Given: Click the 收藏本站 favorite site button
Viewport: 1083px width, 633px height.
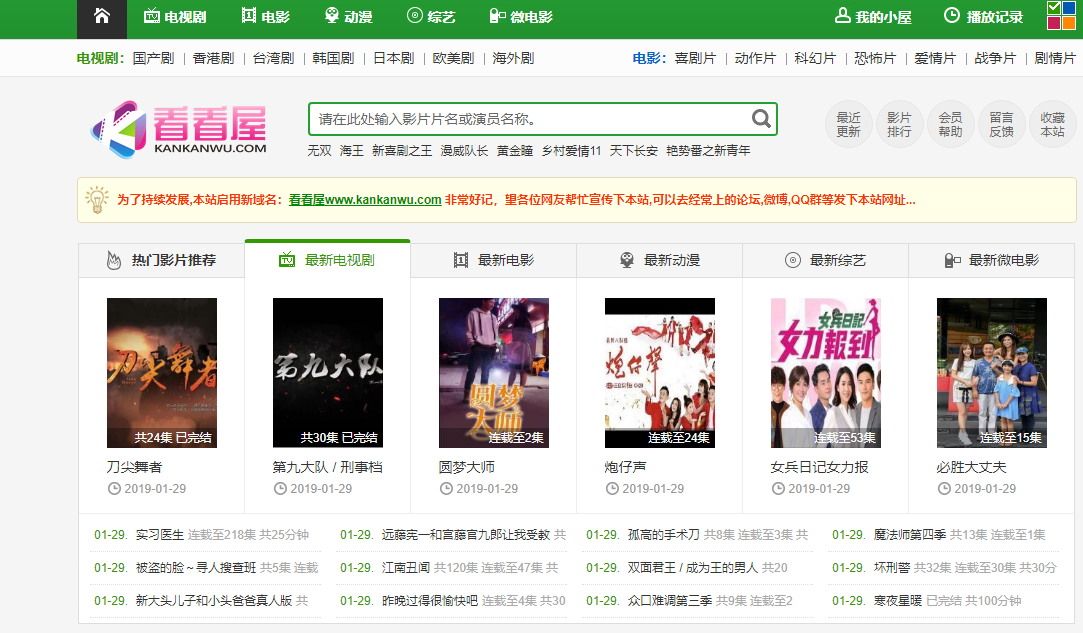Looking at the screenshot, I should [1054, 123].
